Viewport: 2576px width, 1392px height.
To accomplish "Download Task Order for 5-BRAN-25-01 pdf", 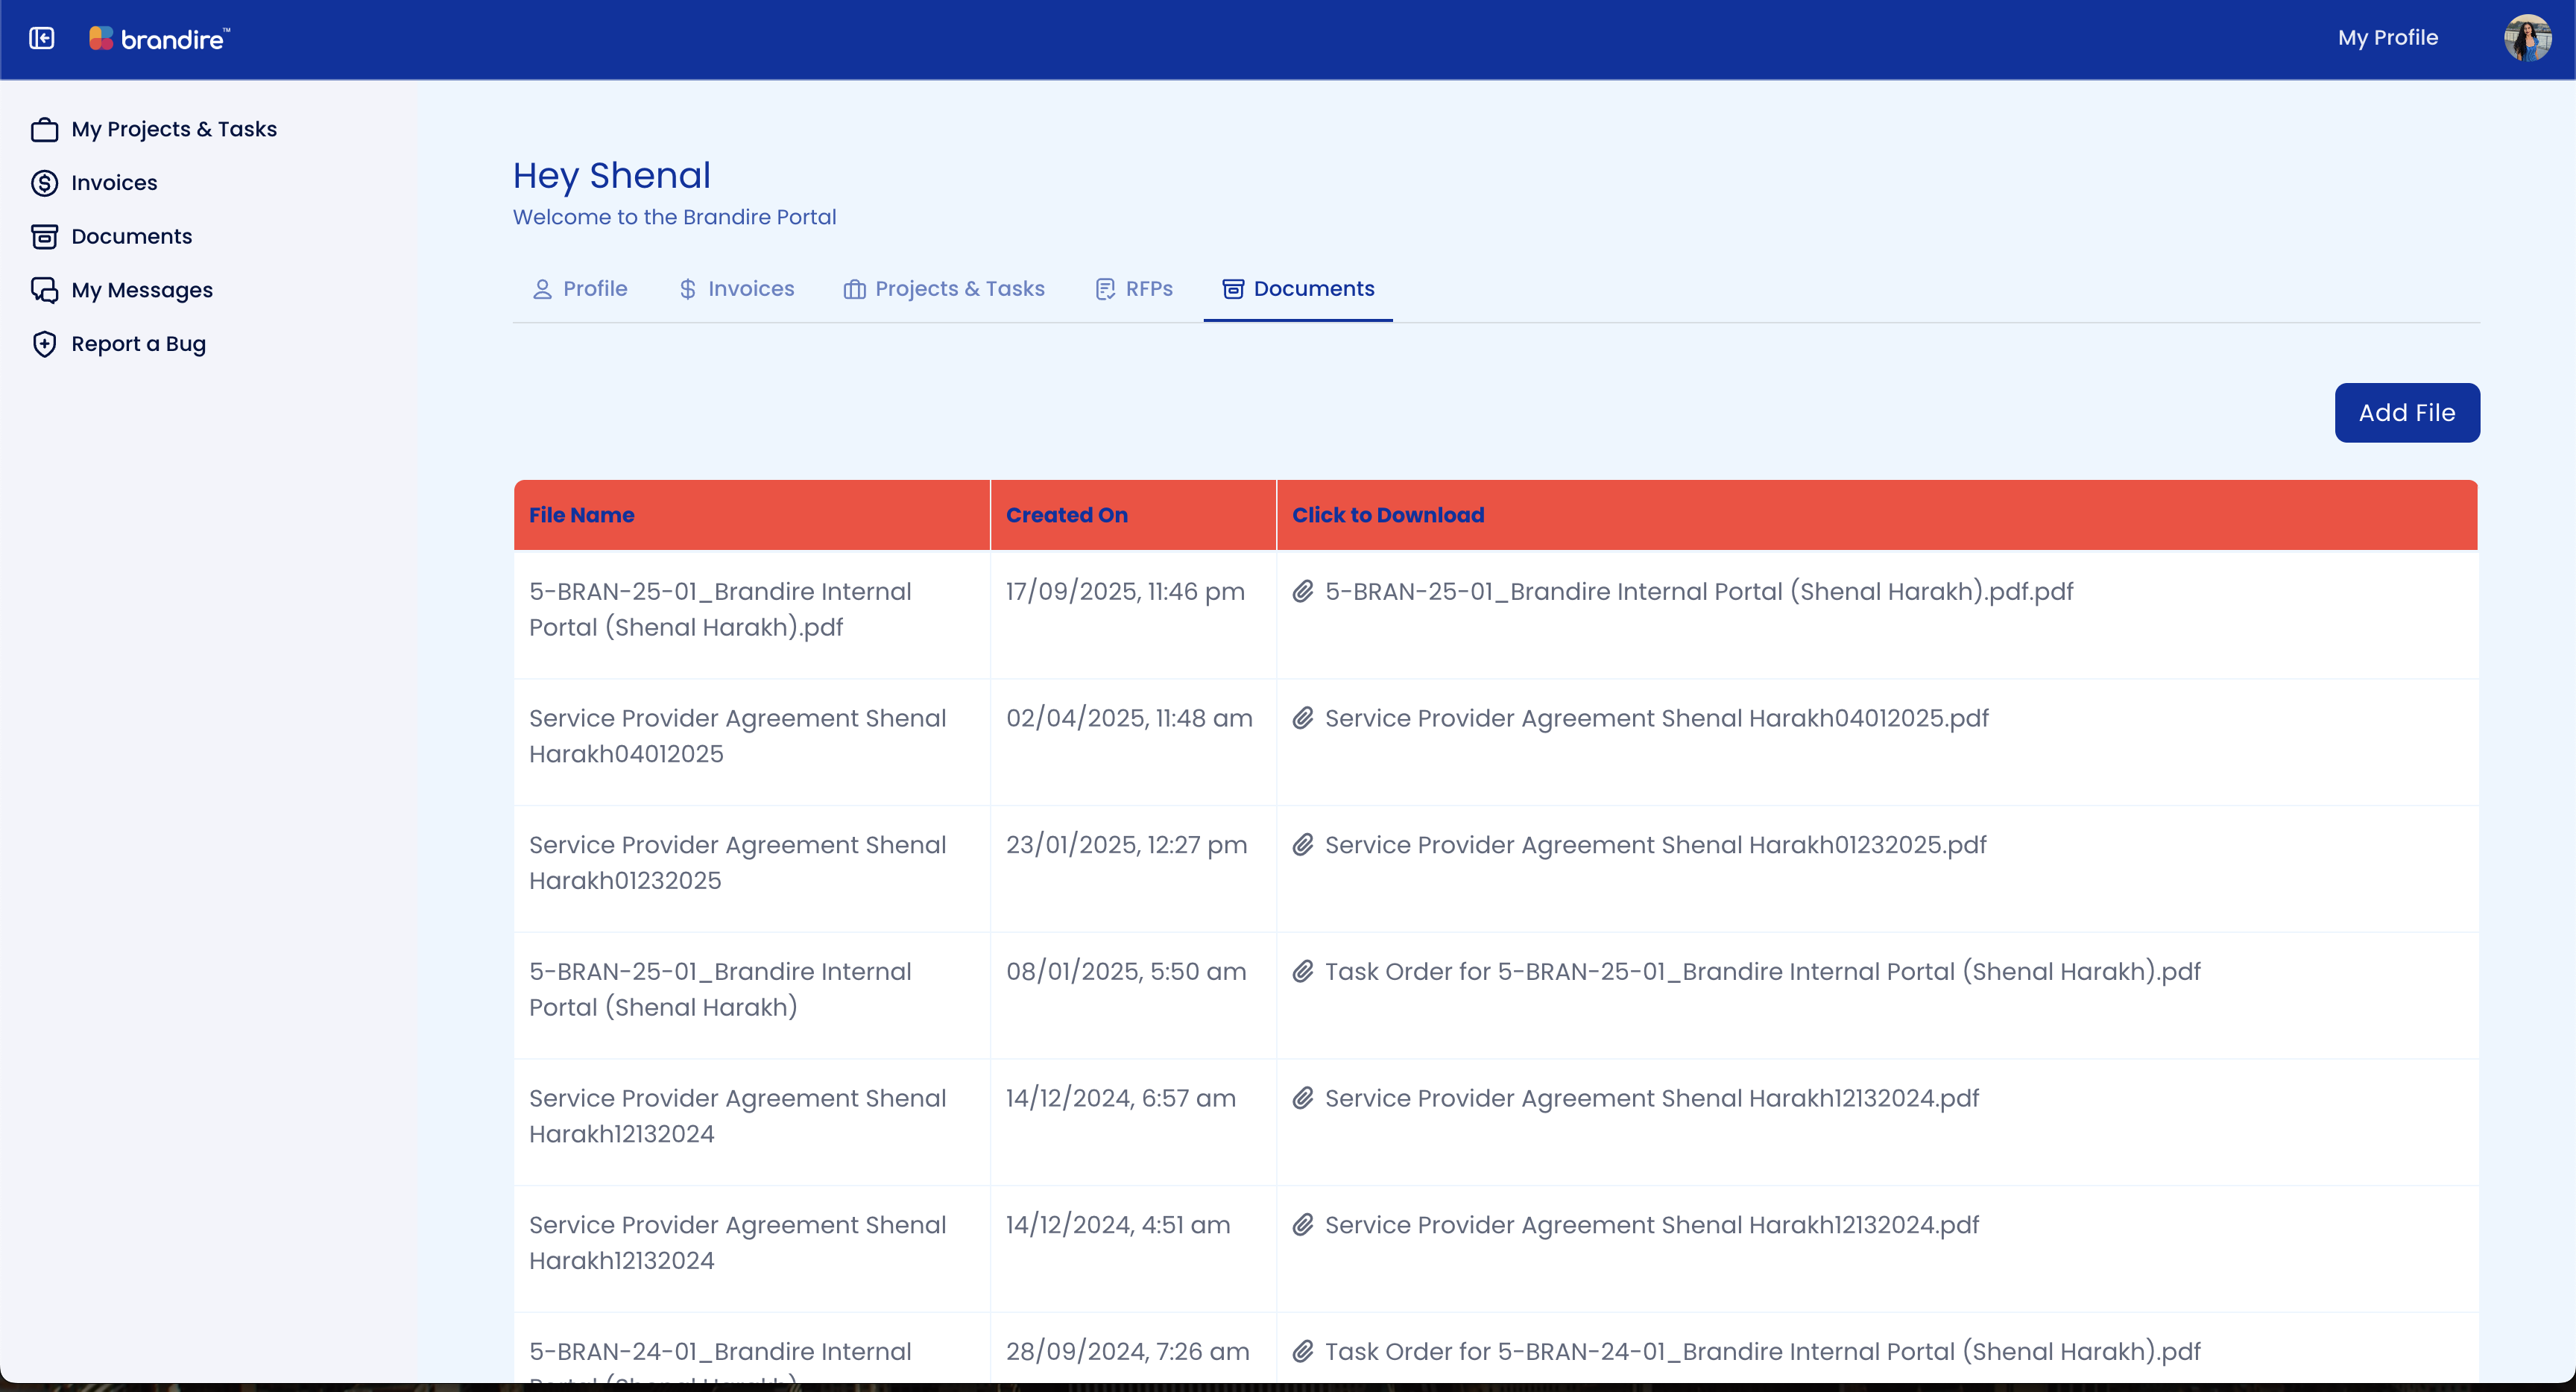I will pos(1762,972).
